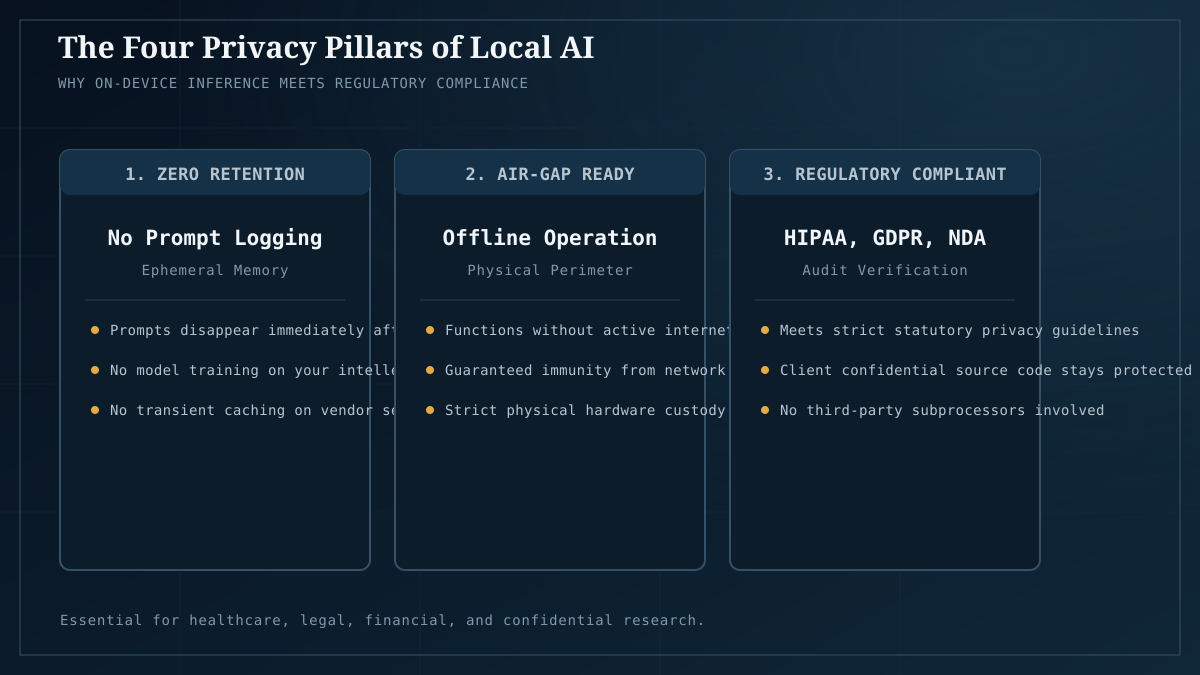Viewport: 1200px width, 675px height.
Task: Click the title "The Four Privacy Pillars of Local AI"
Action: pyautogui.click(x=326, y=47)
